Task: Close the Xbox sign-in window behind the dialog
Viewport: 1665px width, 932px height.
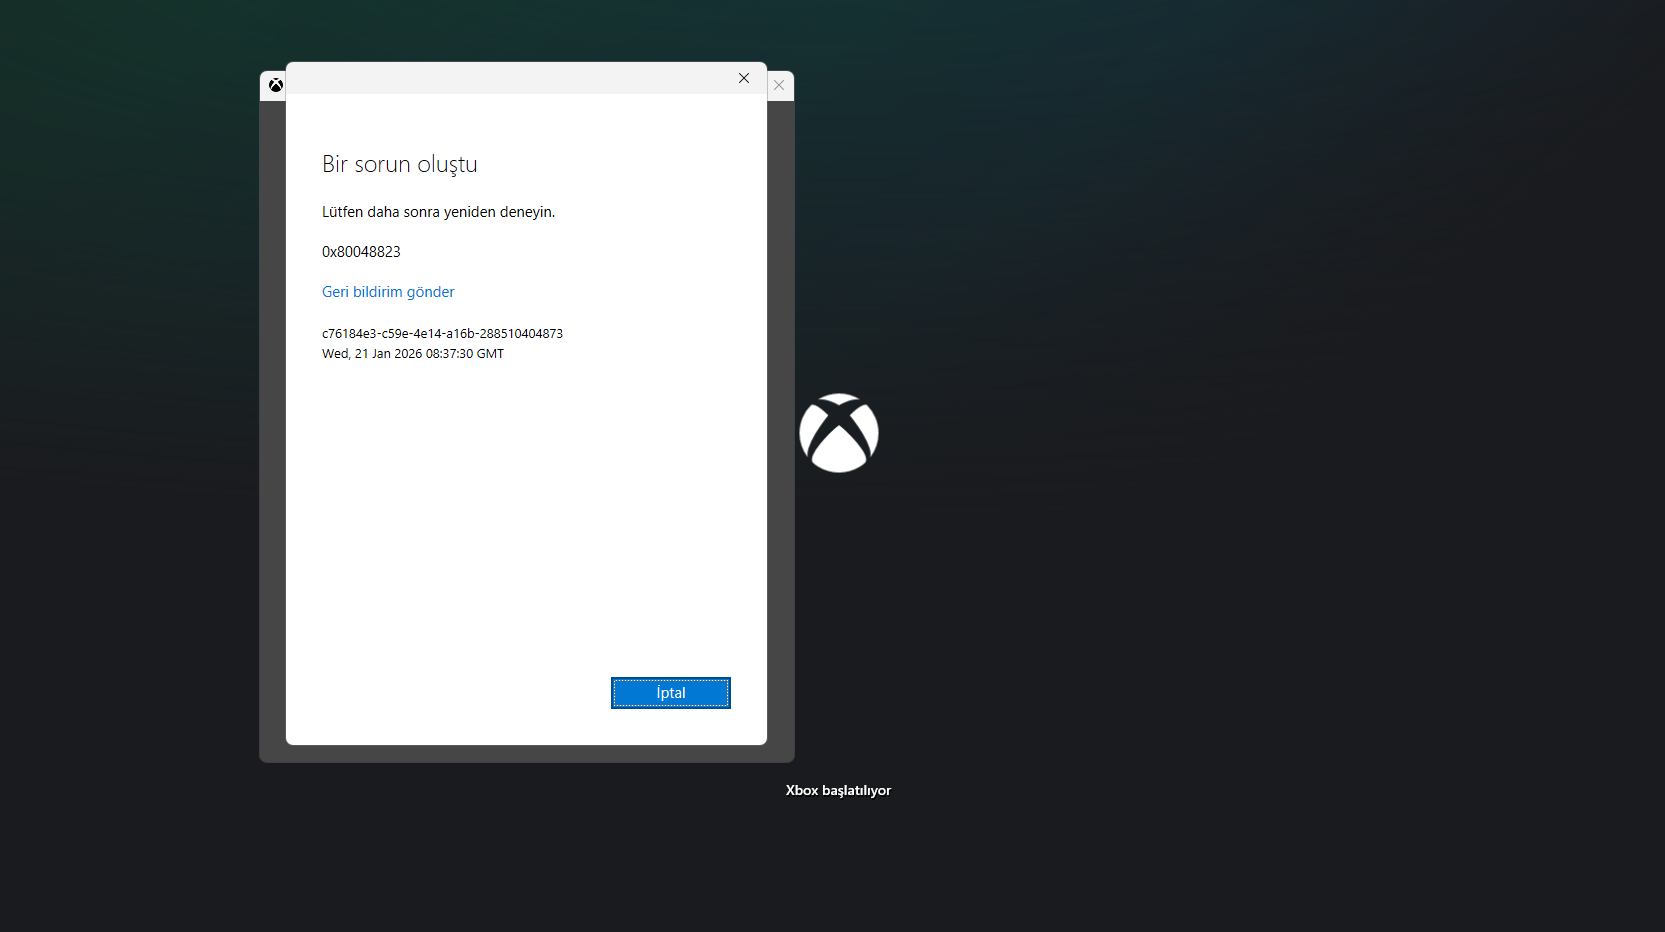Action: tap(779, 85)
